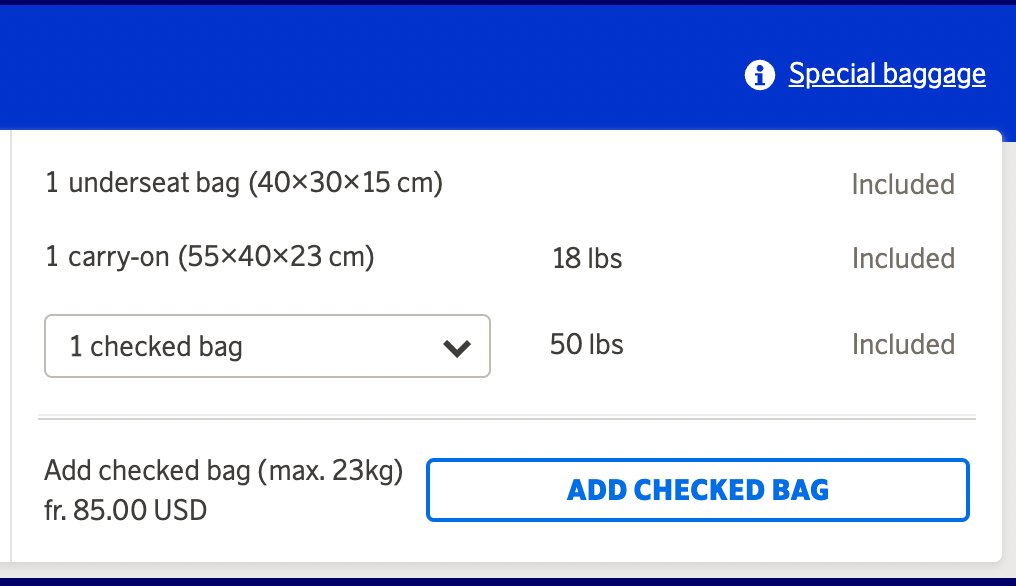Click the '1 checked bag' text inside dropdown
The image size is (1016, 586).
[x=156, y=347]
